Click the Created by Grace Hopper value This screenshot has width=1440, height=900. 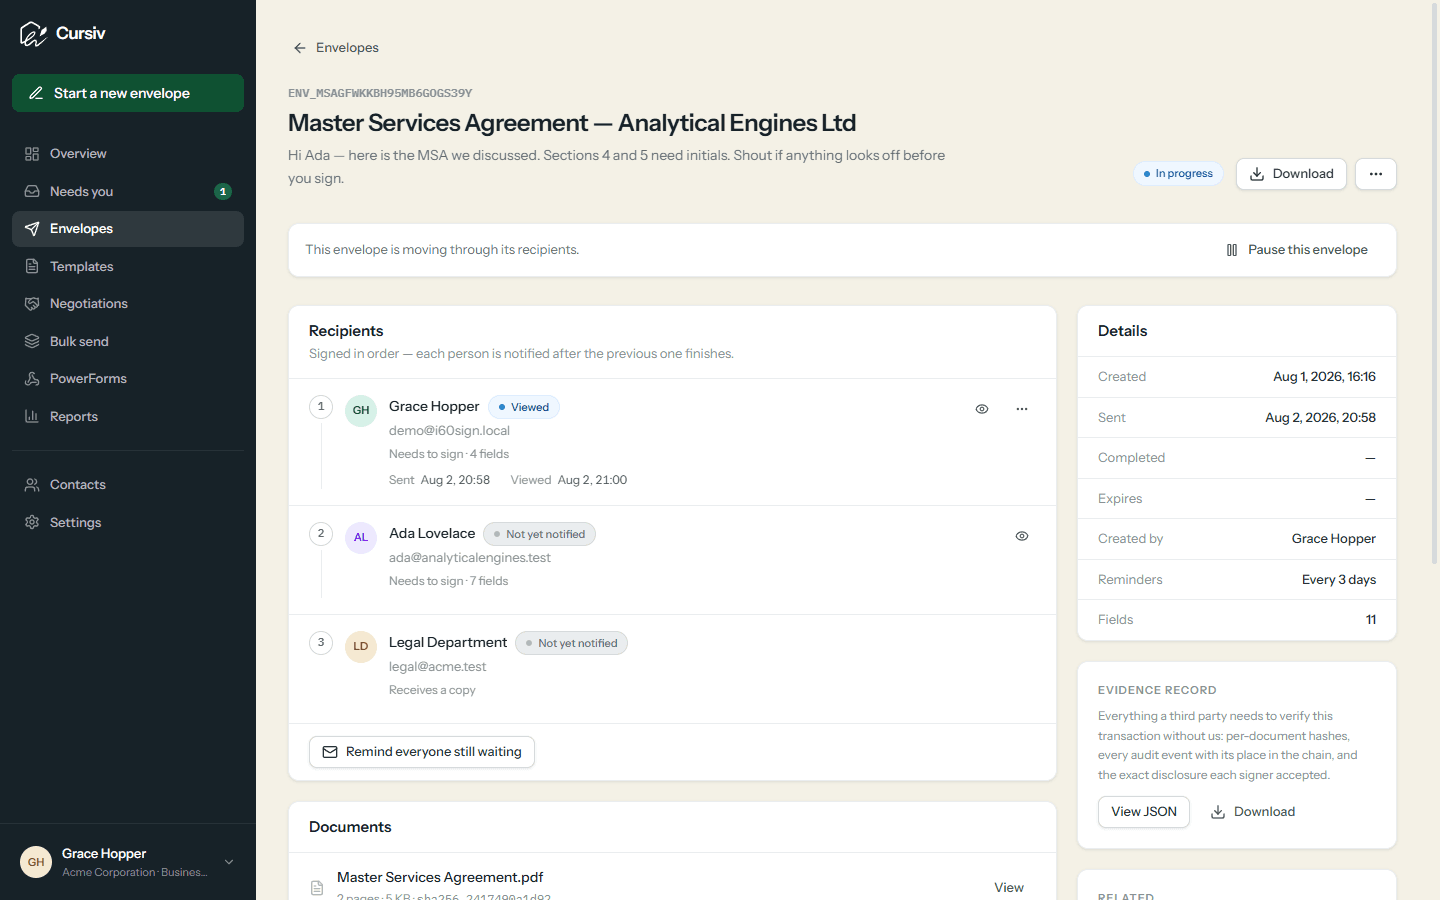1333,539
